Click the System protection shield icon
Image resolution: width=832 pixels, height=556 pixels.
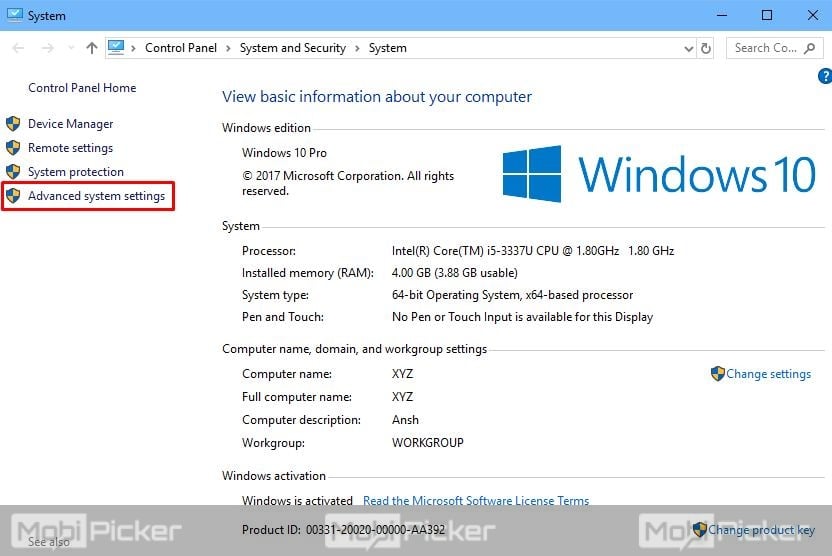13,171
